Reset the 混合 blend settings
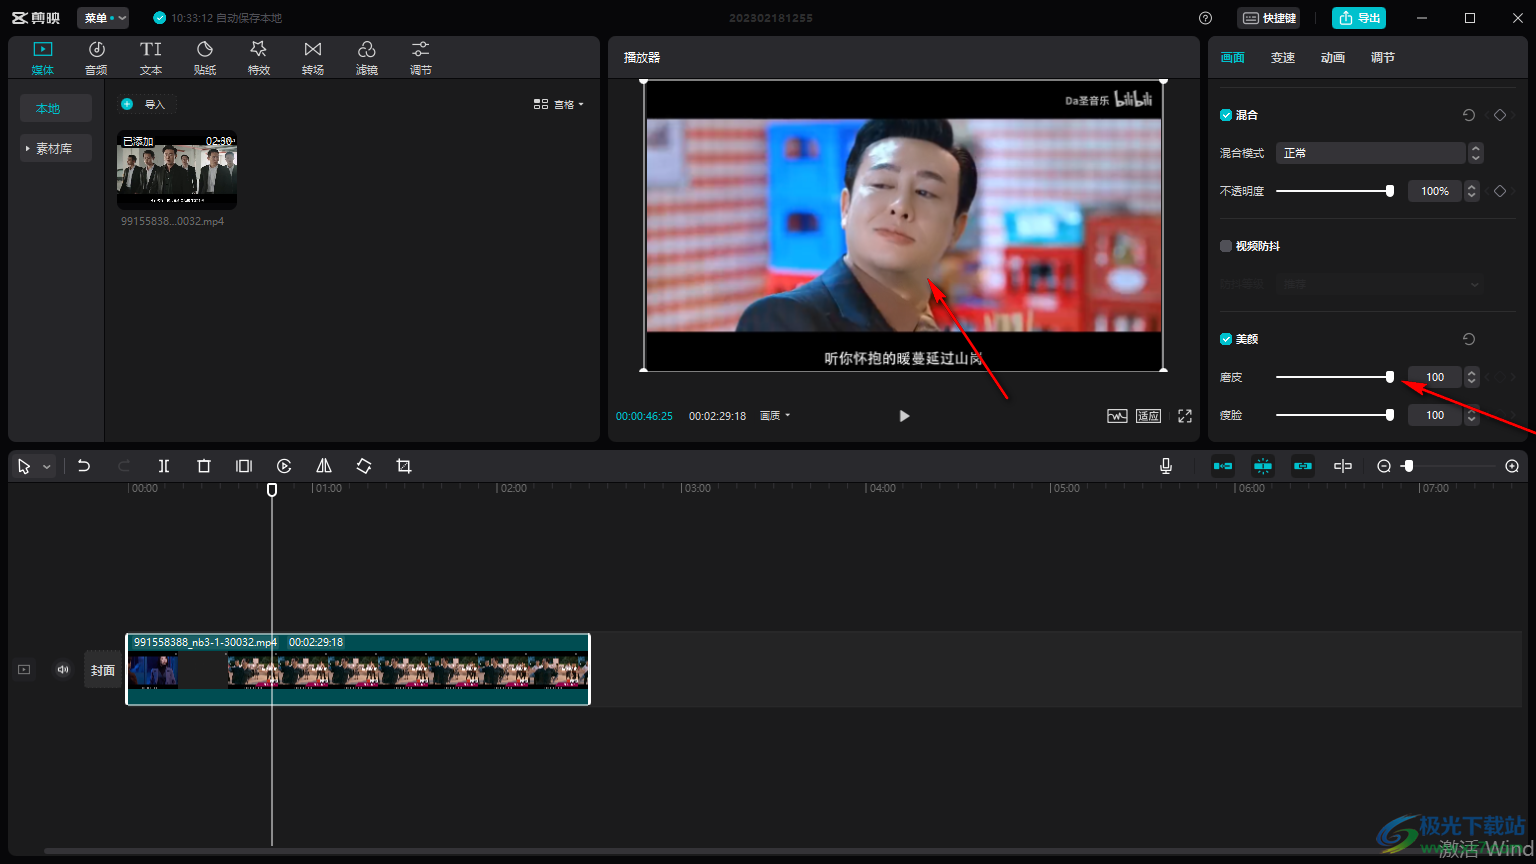This screenshot has height=864, width=1536. pyautogui.click(x=1469, y=115)
